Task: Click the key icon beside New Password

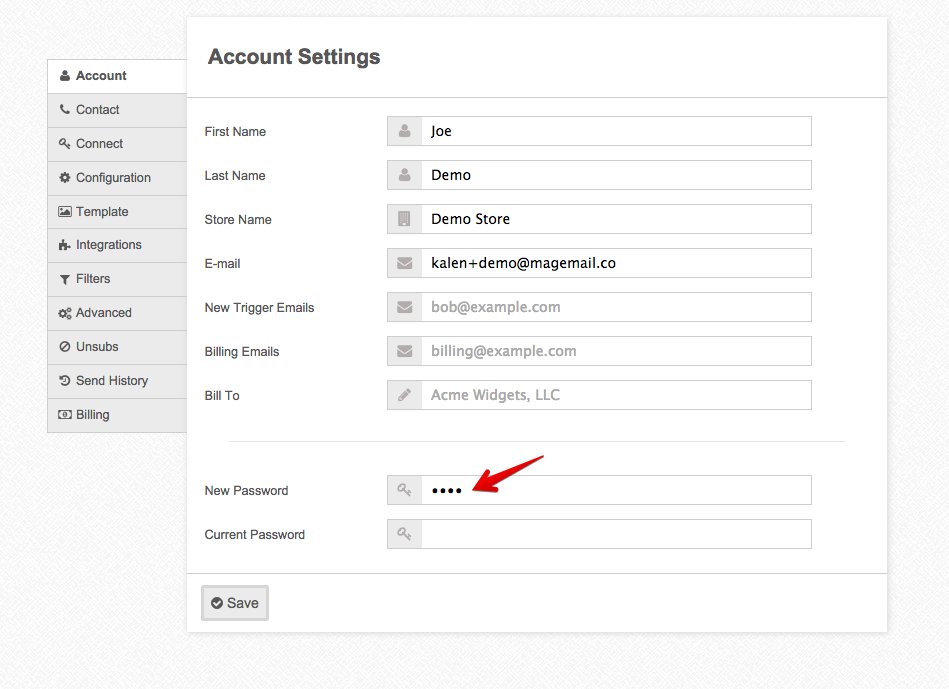Action: click(x=405, y=490)
